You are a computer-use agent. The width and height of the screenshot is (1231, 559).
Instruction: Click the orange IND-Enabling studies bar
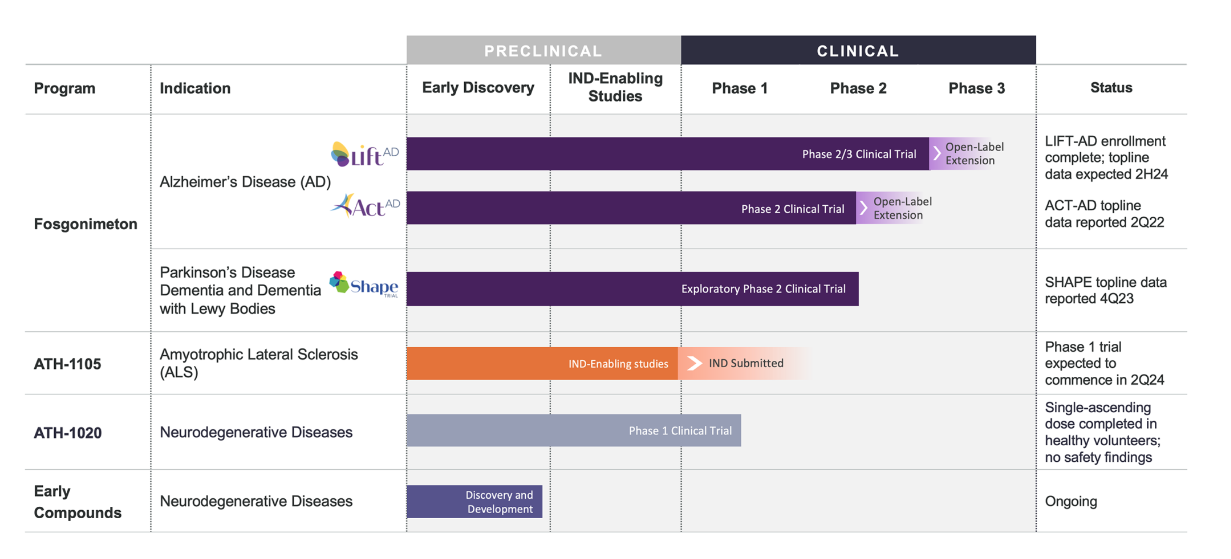pyautogui.click(x=541, y=363)
